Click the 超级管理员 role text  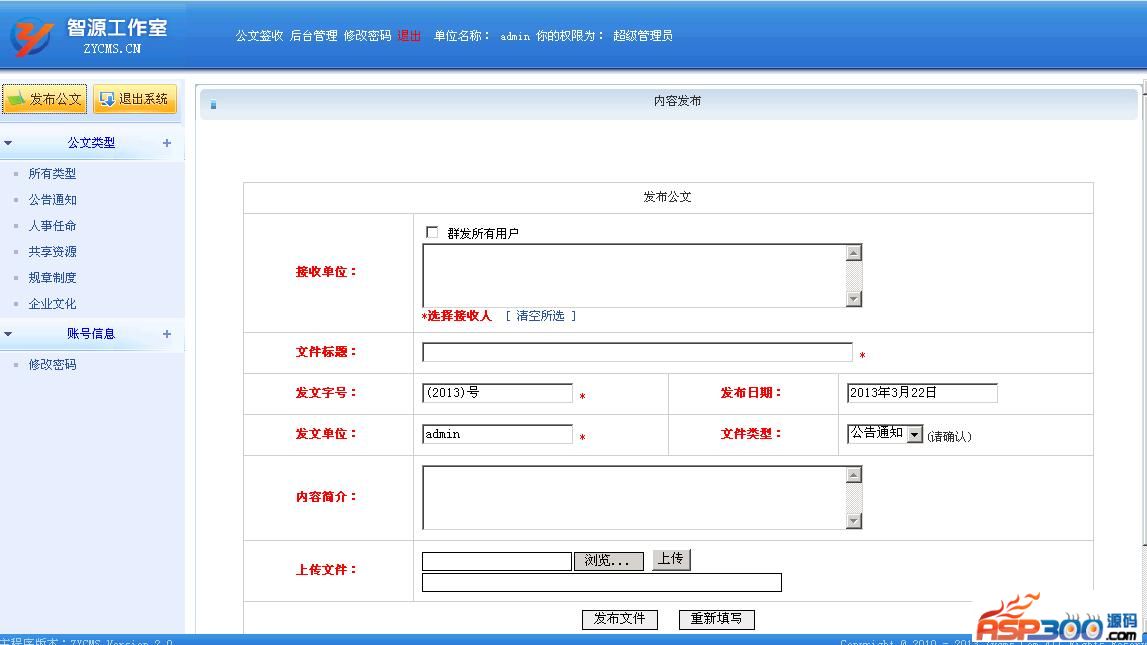click(x=643, y=36)
